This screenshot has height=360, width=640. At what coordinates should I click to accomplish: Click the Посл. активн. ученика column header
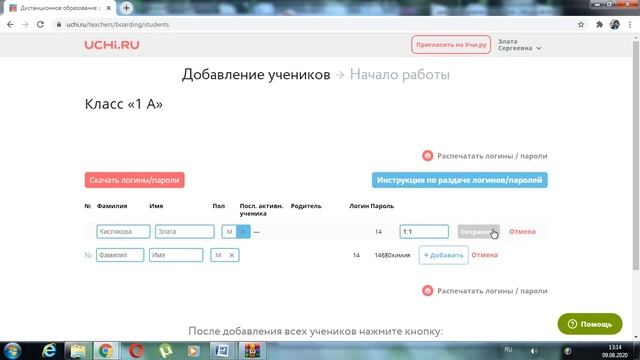(261, 210)
